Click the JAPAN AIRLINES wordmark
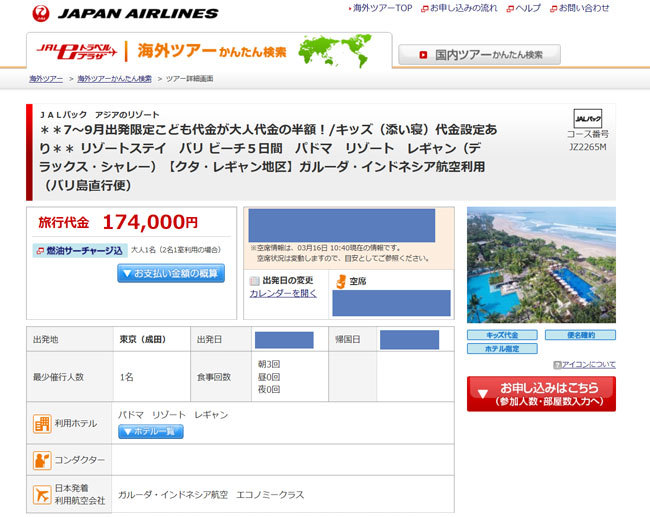 coord(138,14)
